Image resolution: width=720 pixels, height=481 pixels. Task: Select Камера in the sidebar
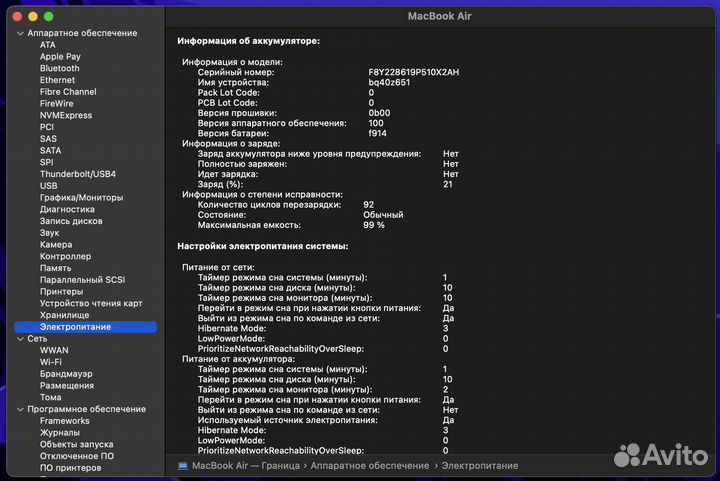pos(56,245)
